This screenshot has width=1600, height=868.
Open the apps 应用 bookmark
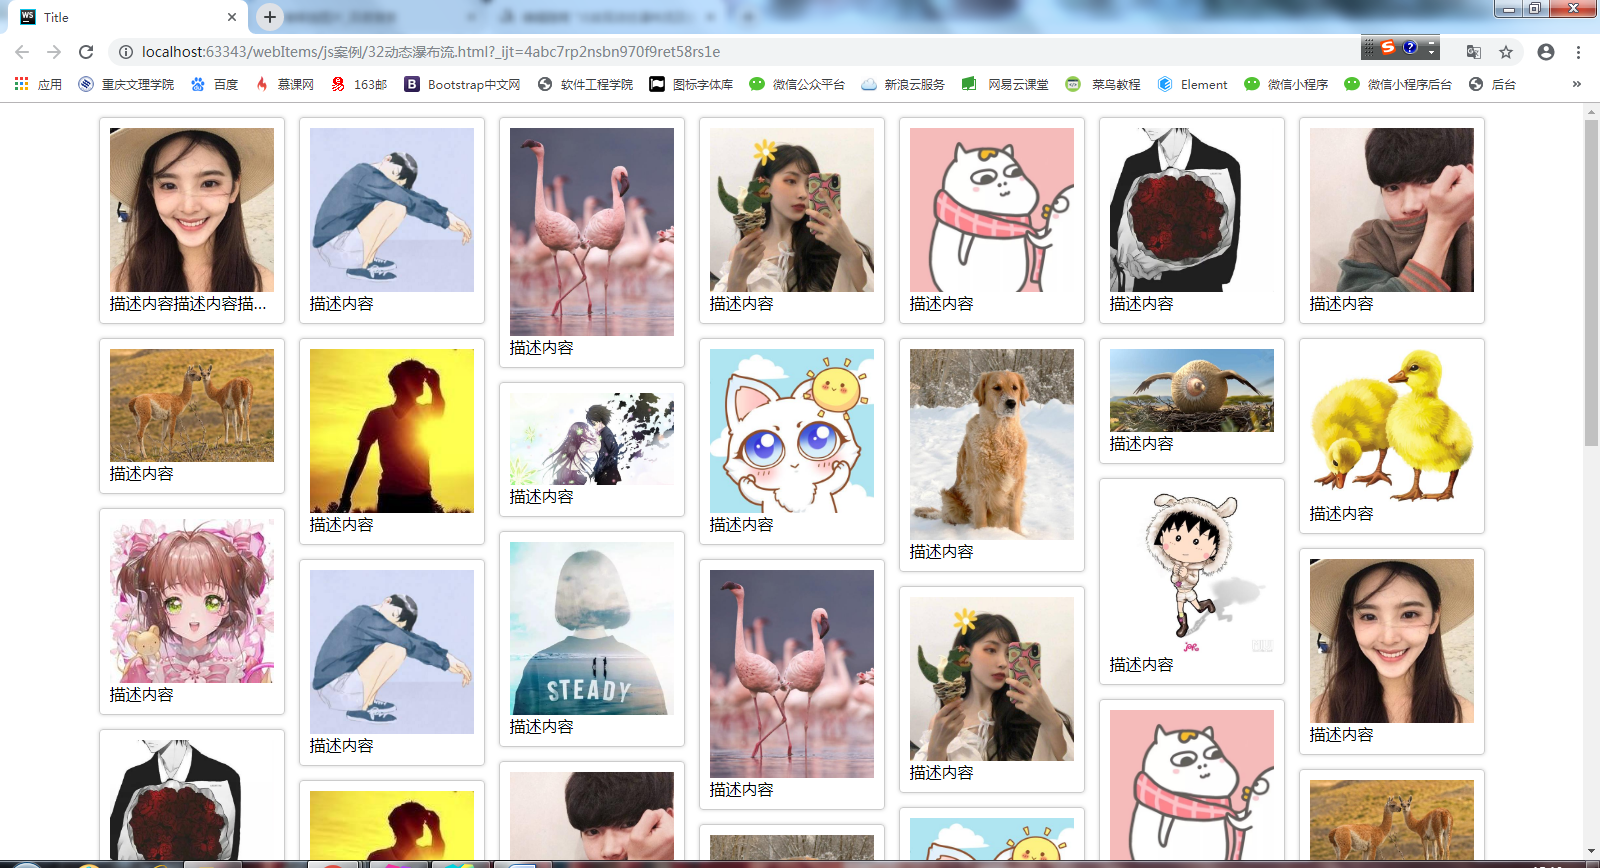38,85
